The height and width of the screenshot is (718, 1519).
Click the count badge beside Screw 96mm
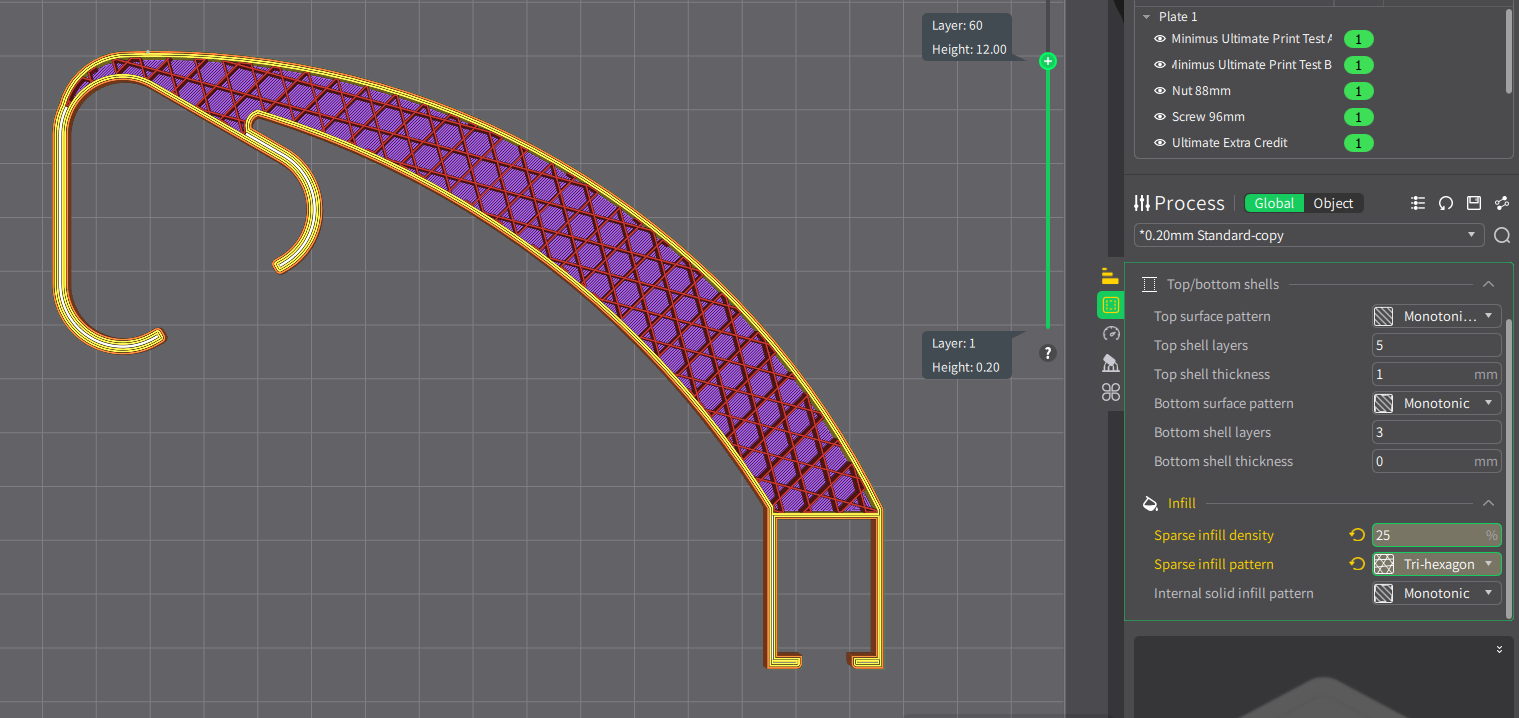1358,117
